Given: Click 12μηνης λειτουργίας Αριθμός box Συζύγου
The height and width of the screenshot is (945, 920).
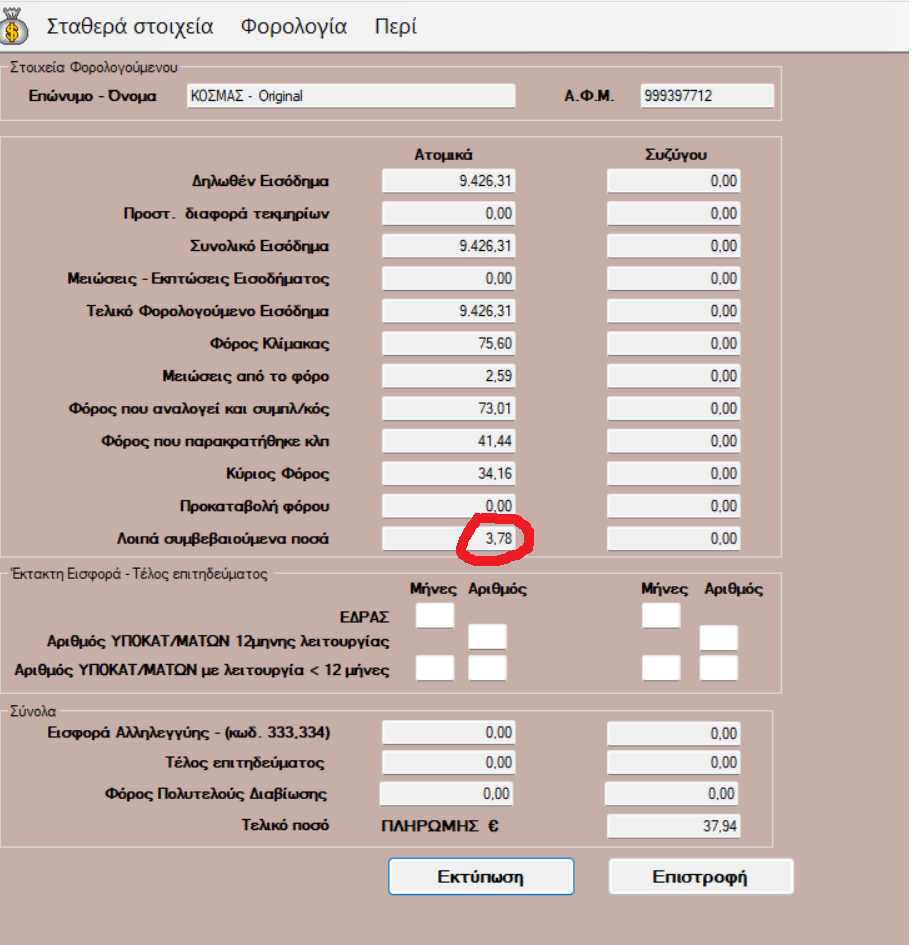Looking at the screenshot, I should click(719, 638).
